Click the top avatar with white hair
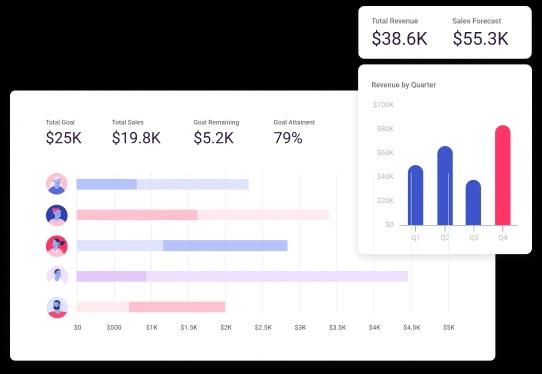Screen dimensions: 542x374 tap(57, 184)
